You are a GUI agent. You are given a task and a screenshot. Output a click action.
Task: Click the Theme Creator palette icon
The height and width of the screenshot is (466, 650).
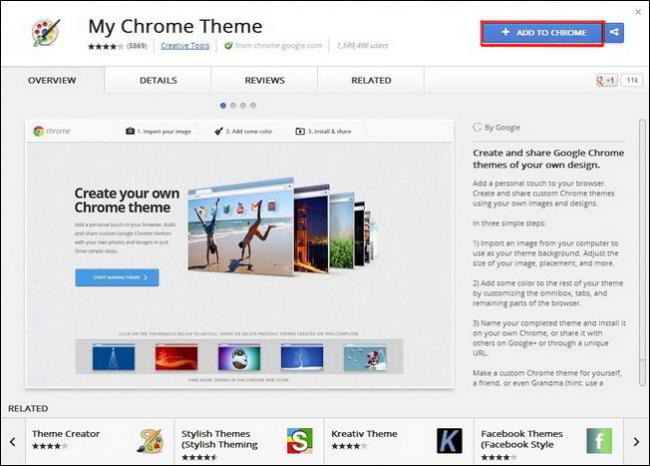point(150,441)
